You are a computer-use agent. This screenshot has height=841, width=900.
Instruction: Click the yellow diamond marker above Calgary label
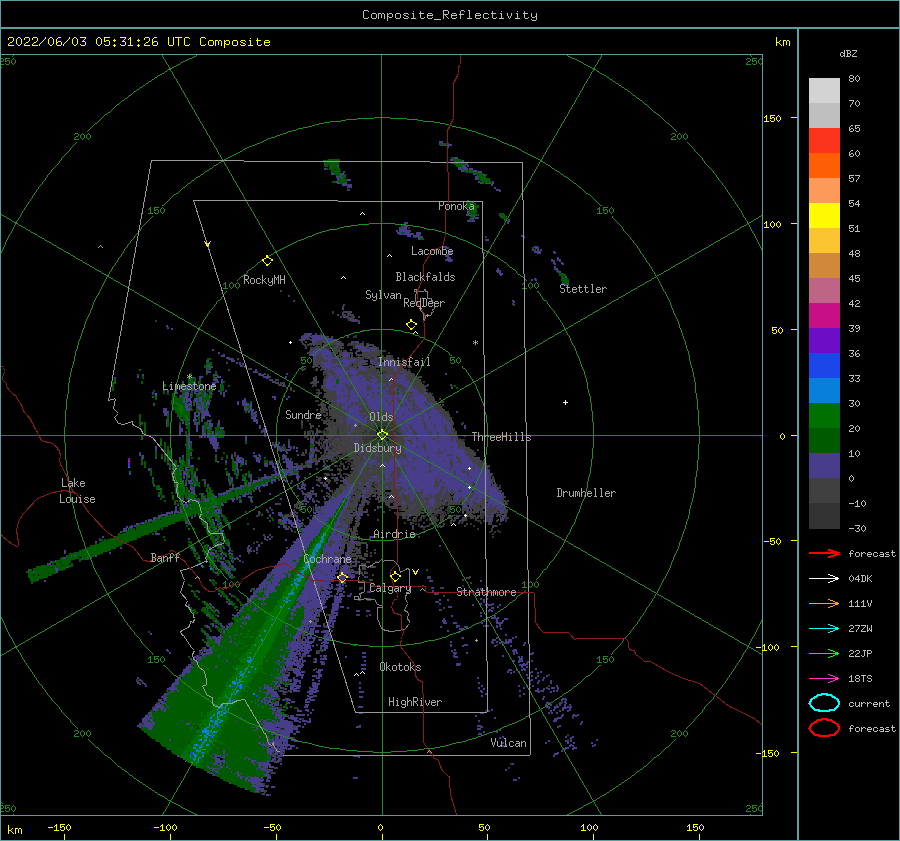[x=395, y=576]
